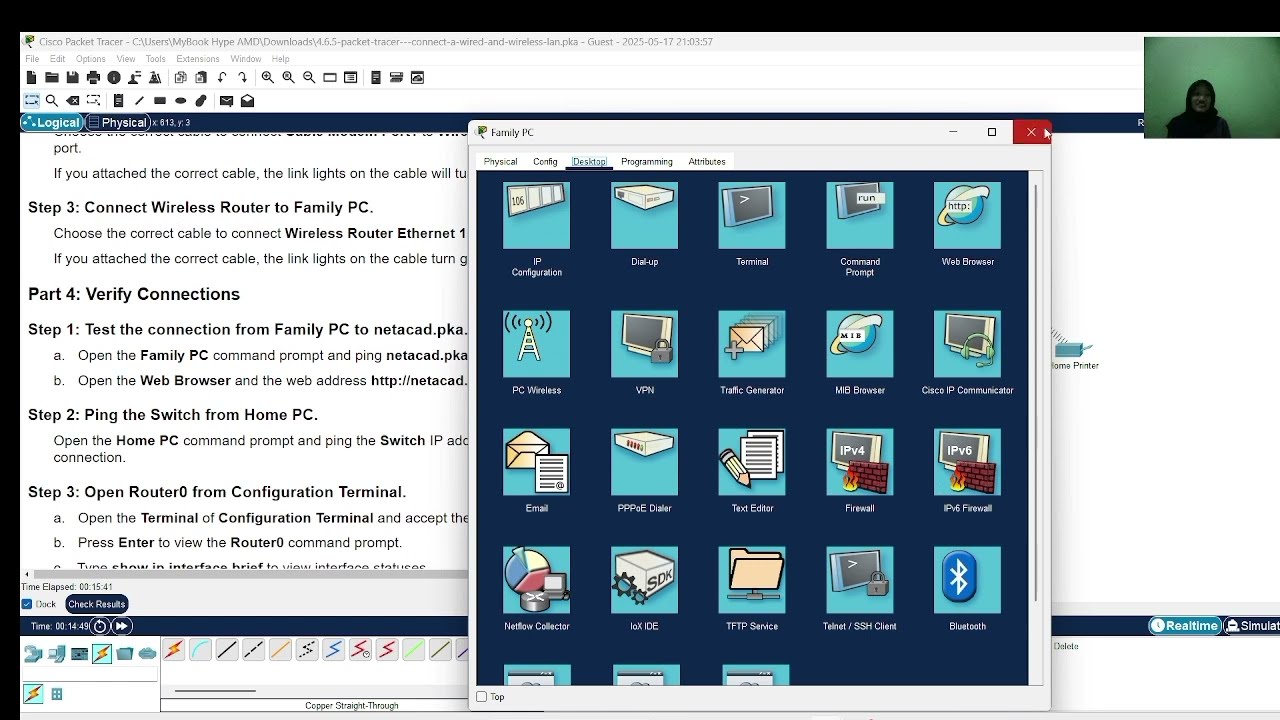Click the Family PC desktop vertical scrollbar
The height and width of the screenshot is (720, 1280).
point(1036,393)
